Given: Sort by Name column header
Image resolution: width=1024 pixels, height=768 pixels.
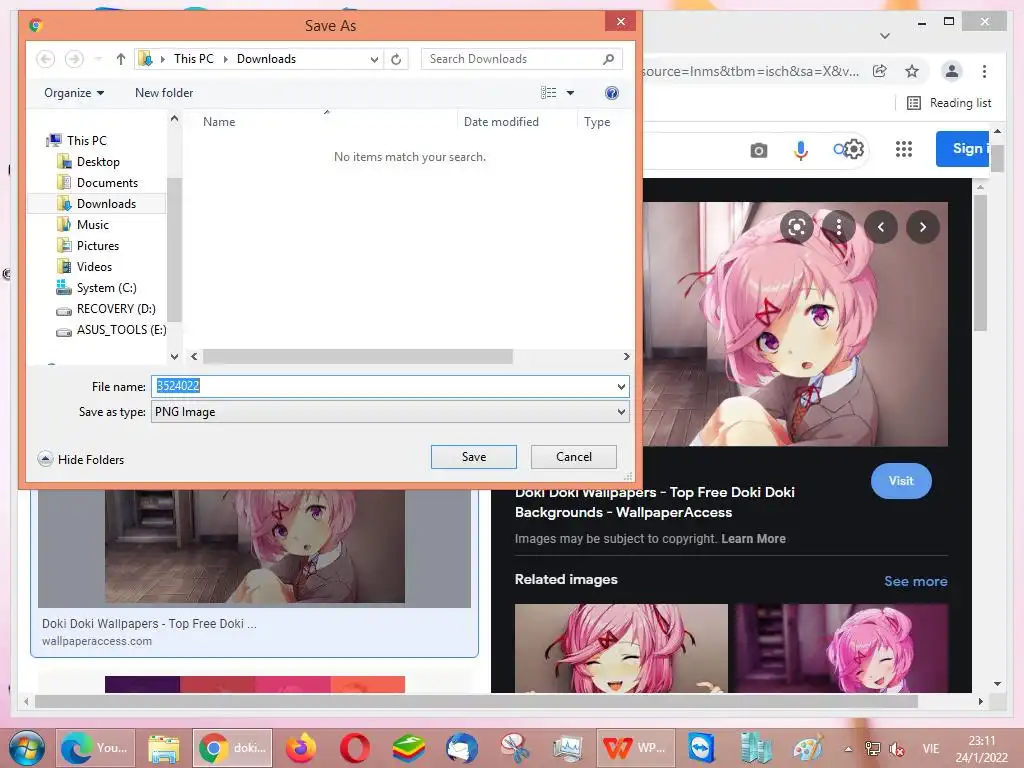Looking at the screenshot, I should coord(219,121).
